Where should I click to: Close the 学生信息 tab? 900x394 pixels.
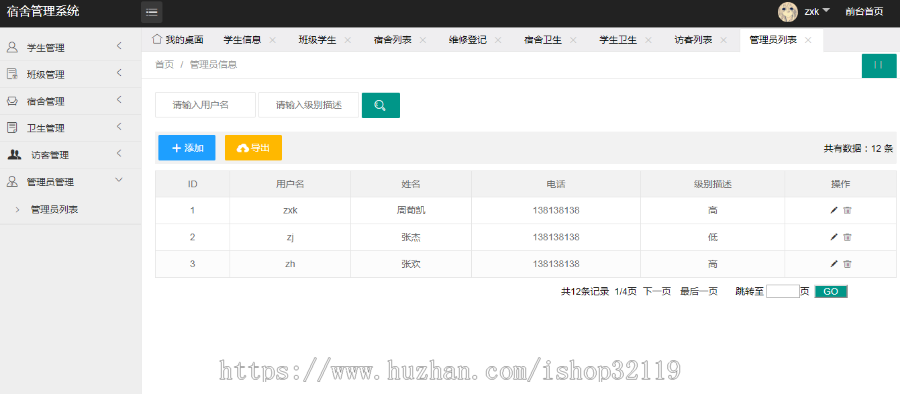pos(273,40)
